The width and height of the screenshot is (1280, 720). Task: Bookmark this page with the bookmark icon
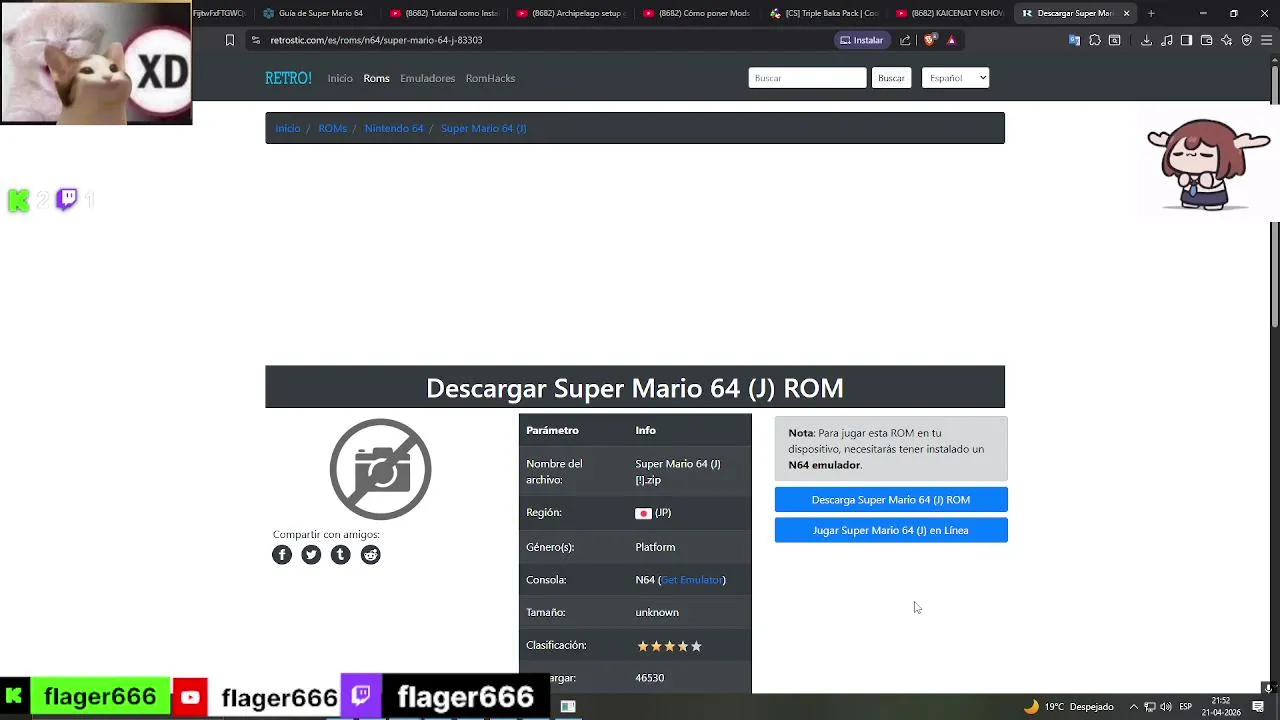230,40
